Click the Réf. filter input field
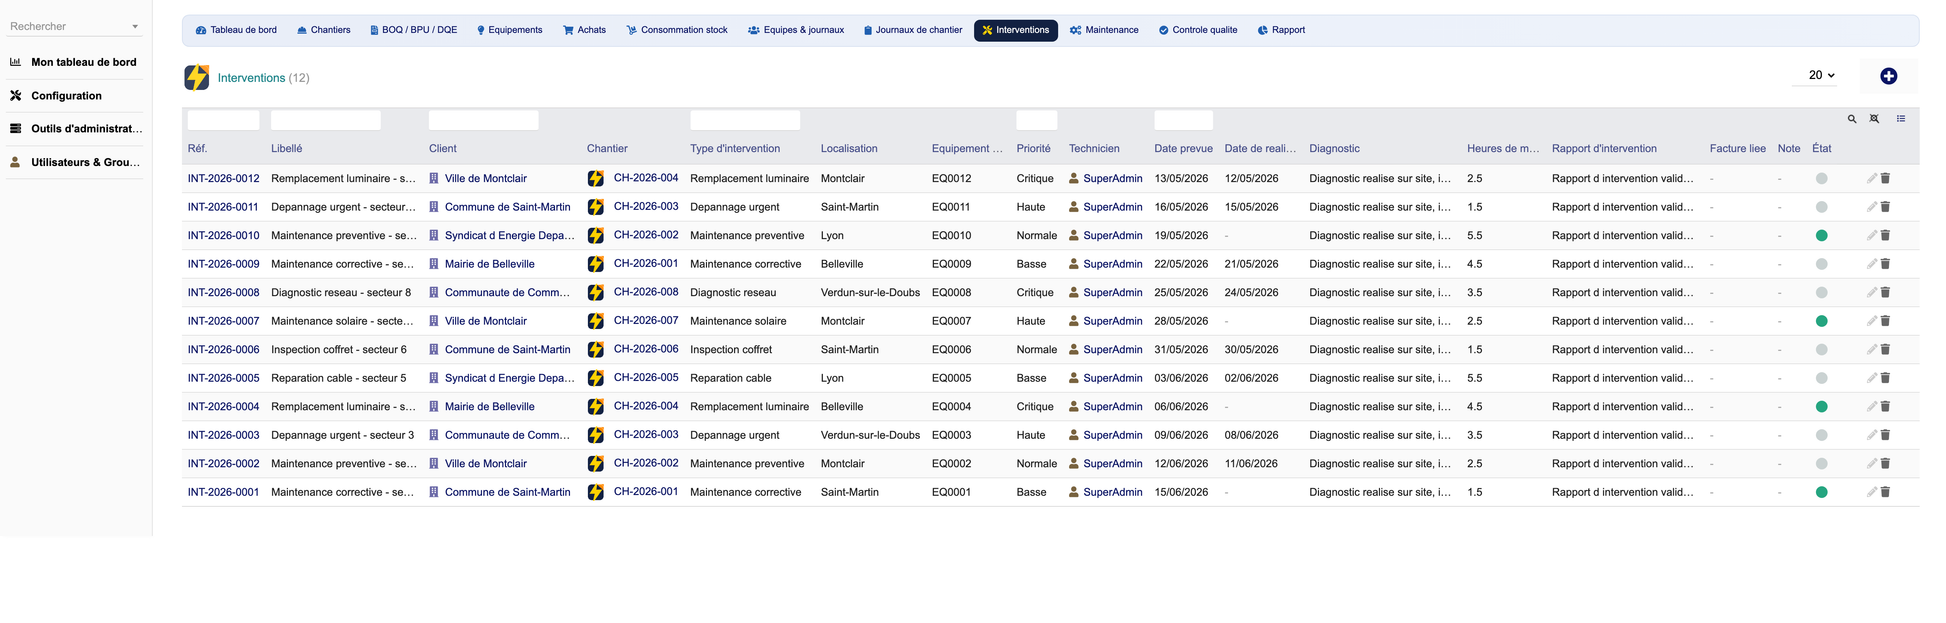The width and height of the screenshot is (1946, 623). pyautogui.click(x=223, y=120)
